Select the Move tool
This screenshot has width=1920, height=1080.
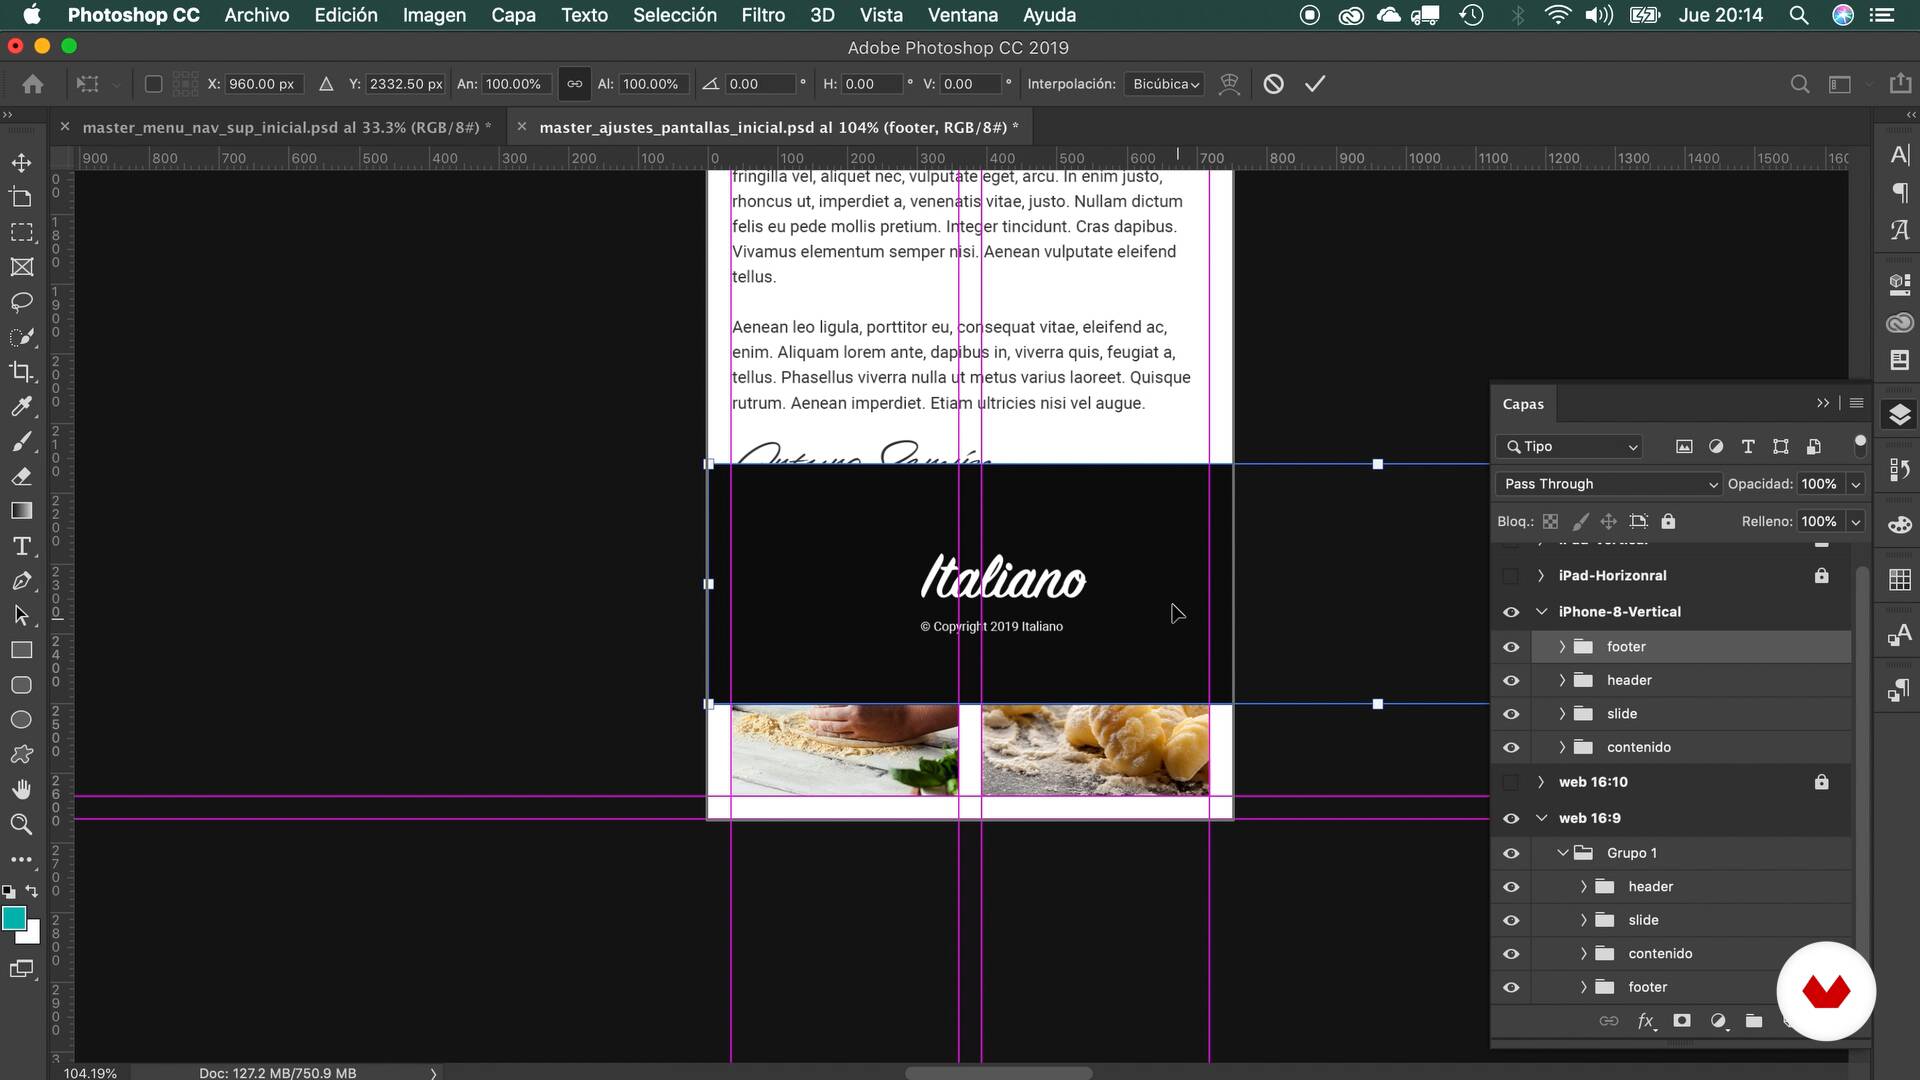pos(21,162)
